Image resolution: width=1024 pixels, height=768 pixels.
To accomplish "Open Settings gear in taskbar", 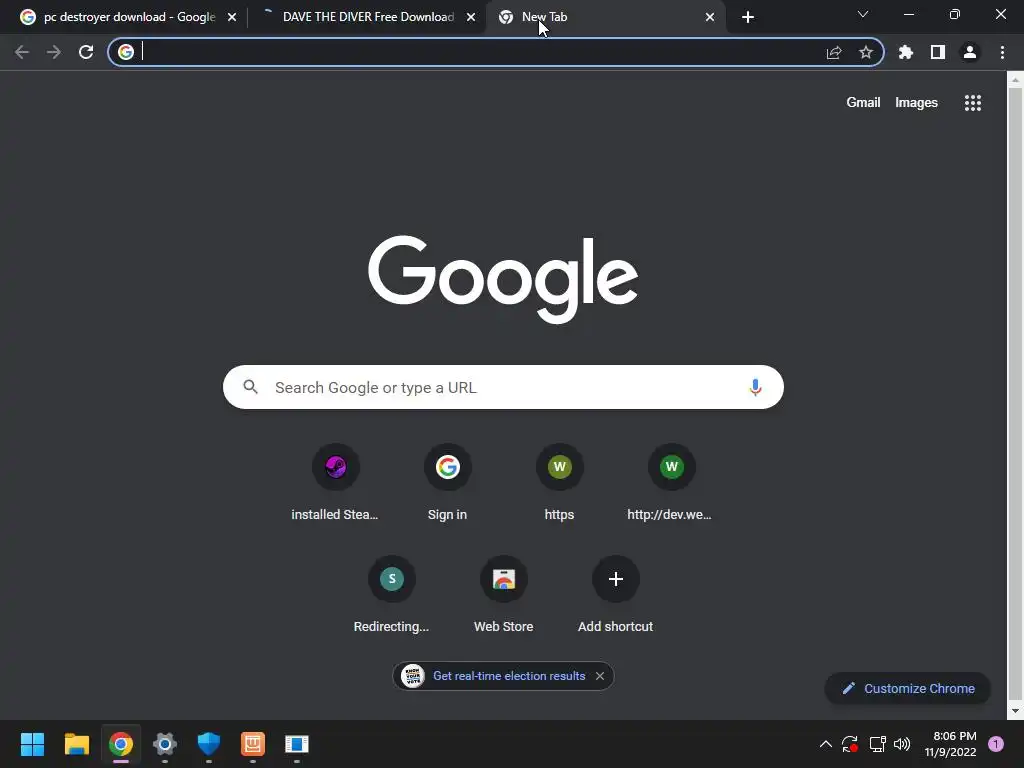I will tap(165, 744).
